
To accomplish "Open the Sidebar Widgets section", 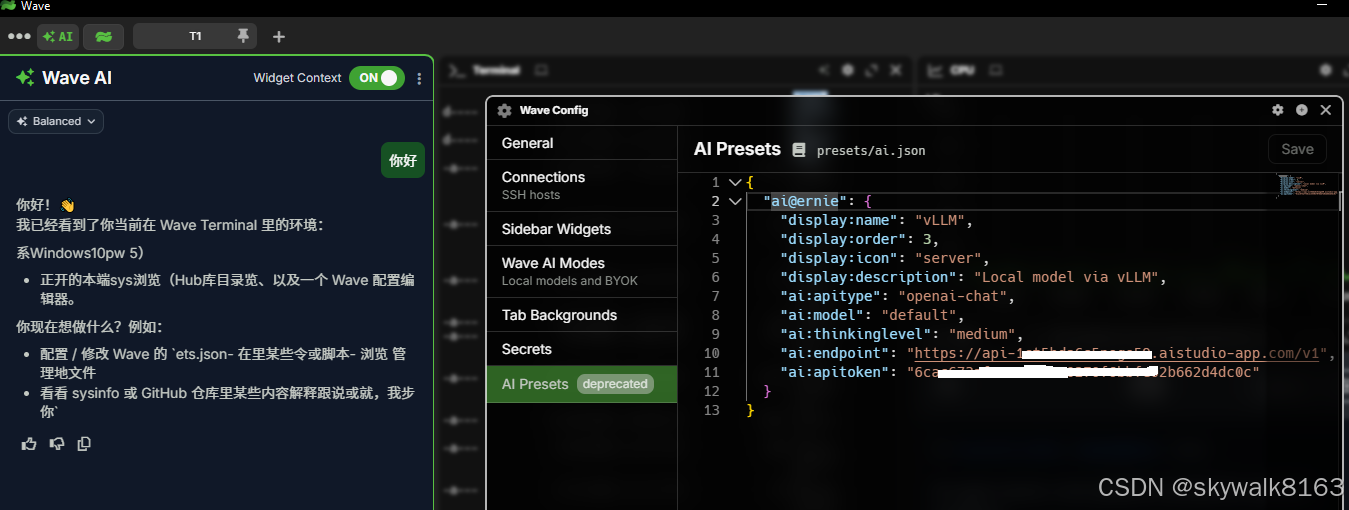I will 582,229.
